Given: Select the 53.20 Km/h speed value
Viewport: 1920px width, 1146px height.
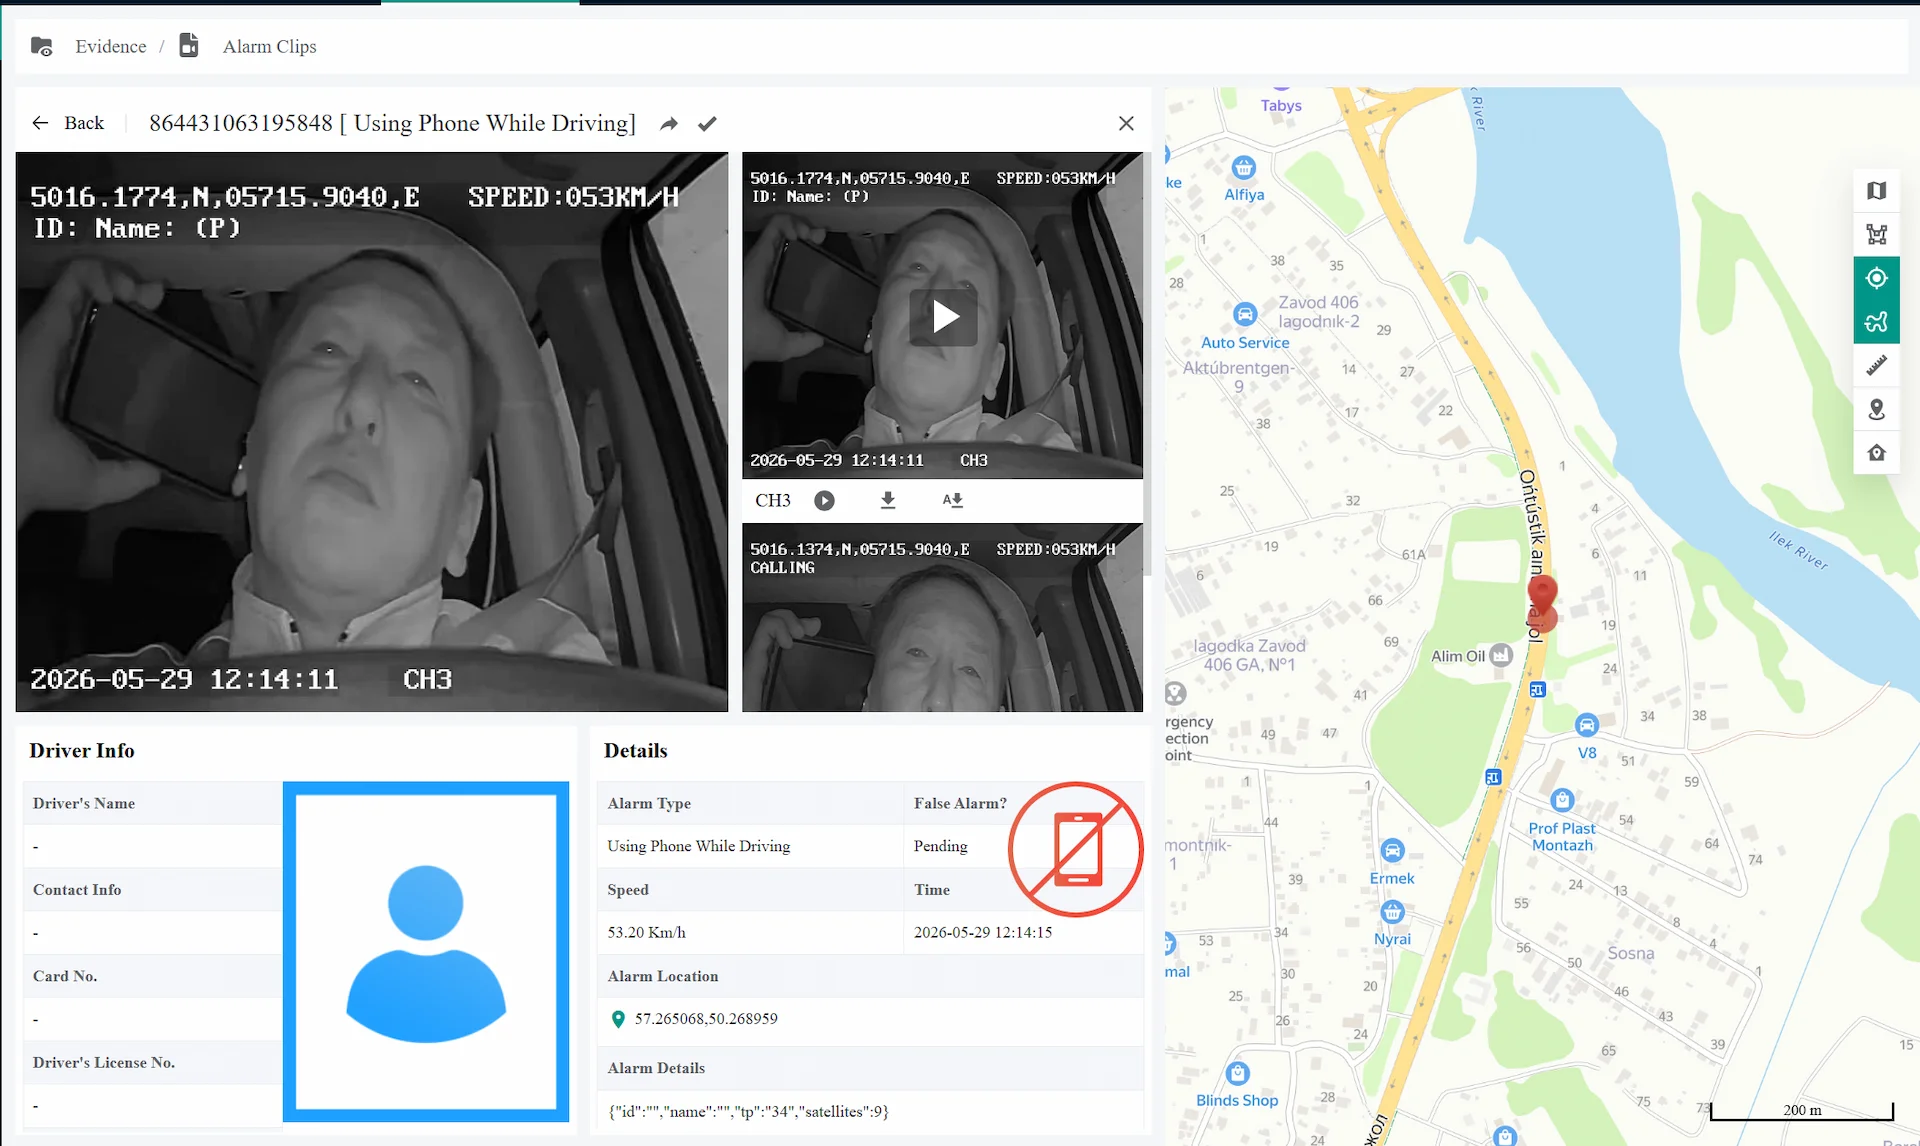Looking at the screenshot, I should point(647,933).
